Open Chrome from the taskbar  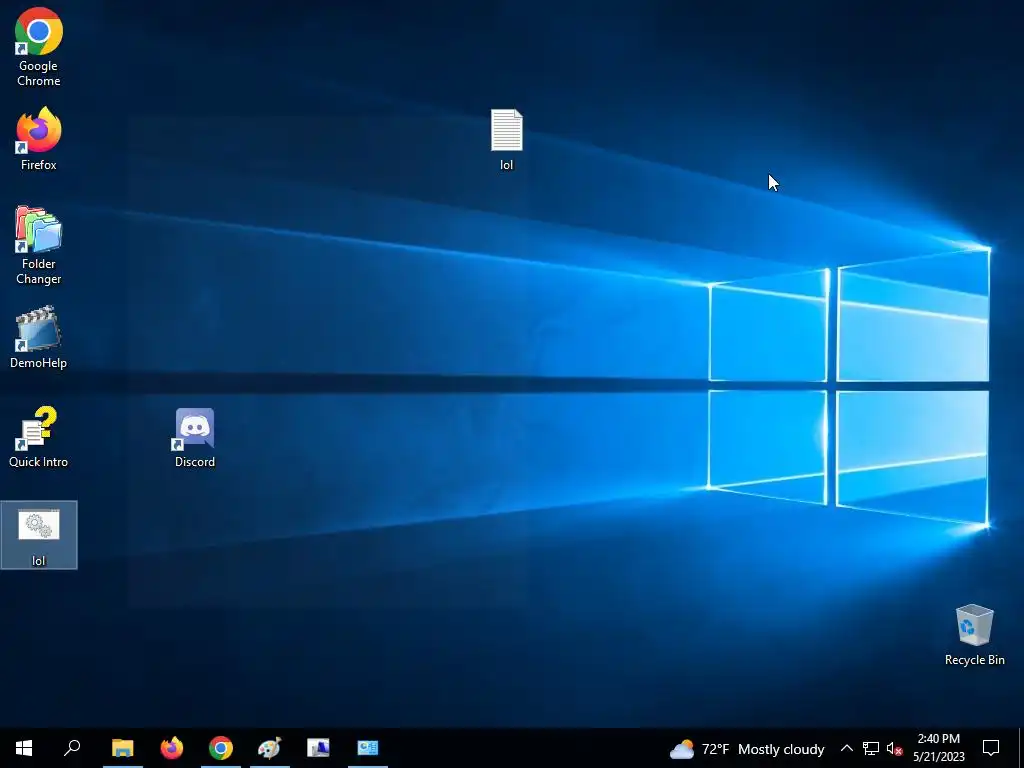click(221, 748)
